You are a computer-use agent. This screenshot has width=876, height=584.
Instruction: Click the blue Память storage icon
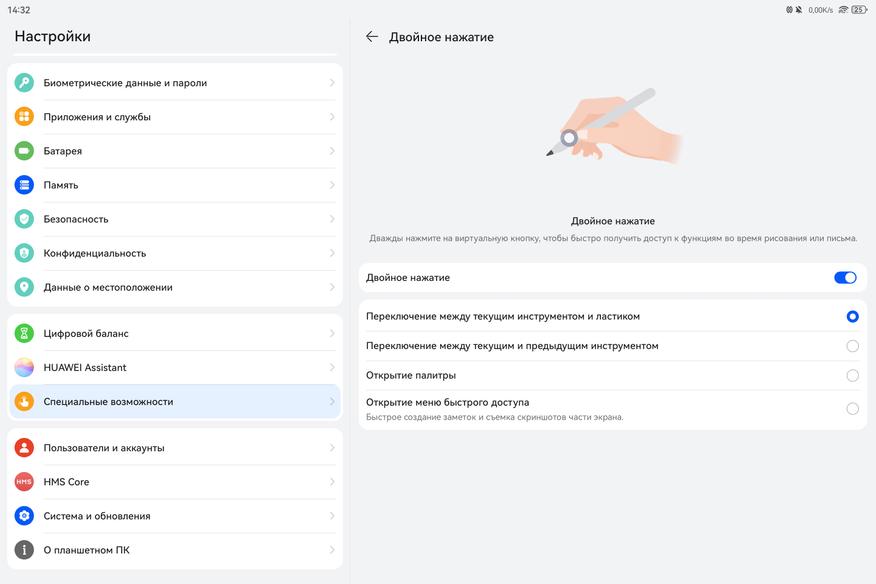24,185
